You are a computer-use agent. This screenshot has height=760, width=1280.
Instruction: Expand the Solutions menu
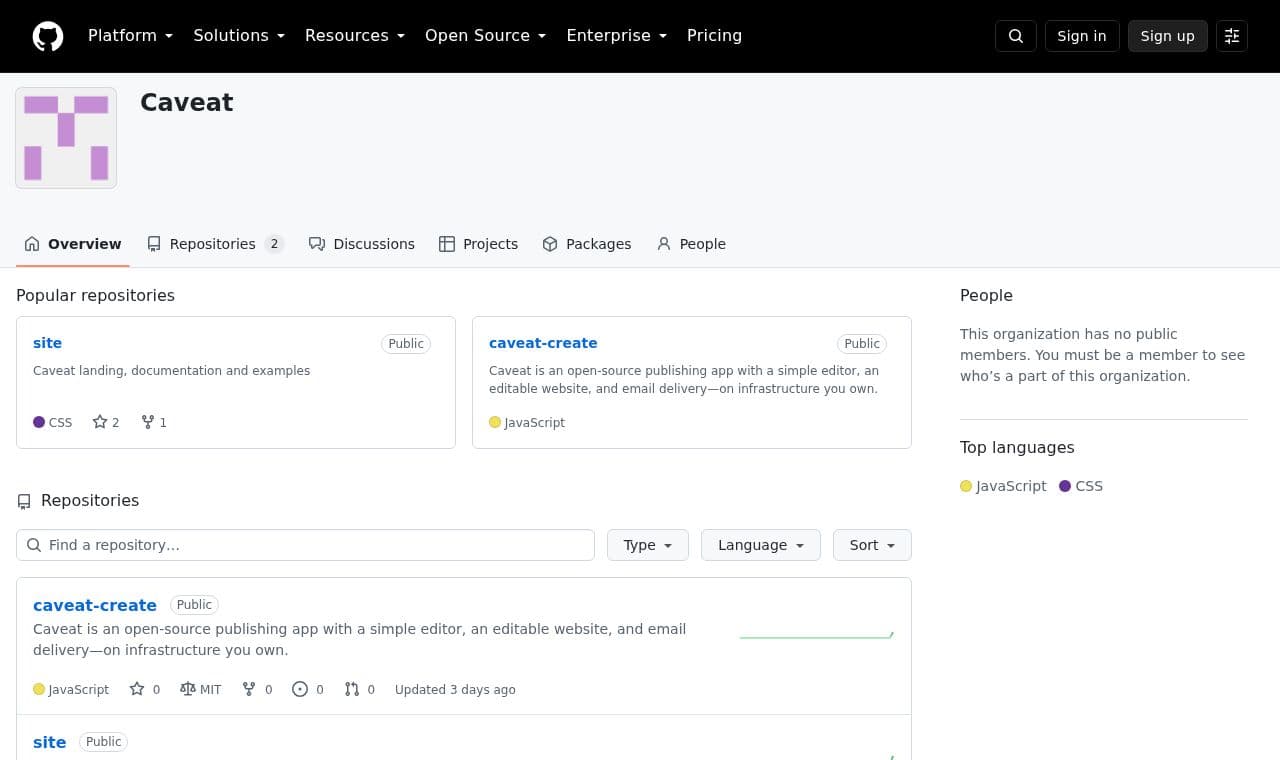[239, 36]
